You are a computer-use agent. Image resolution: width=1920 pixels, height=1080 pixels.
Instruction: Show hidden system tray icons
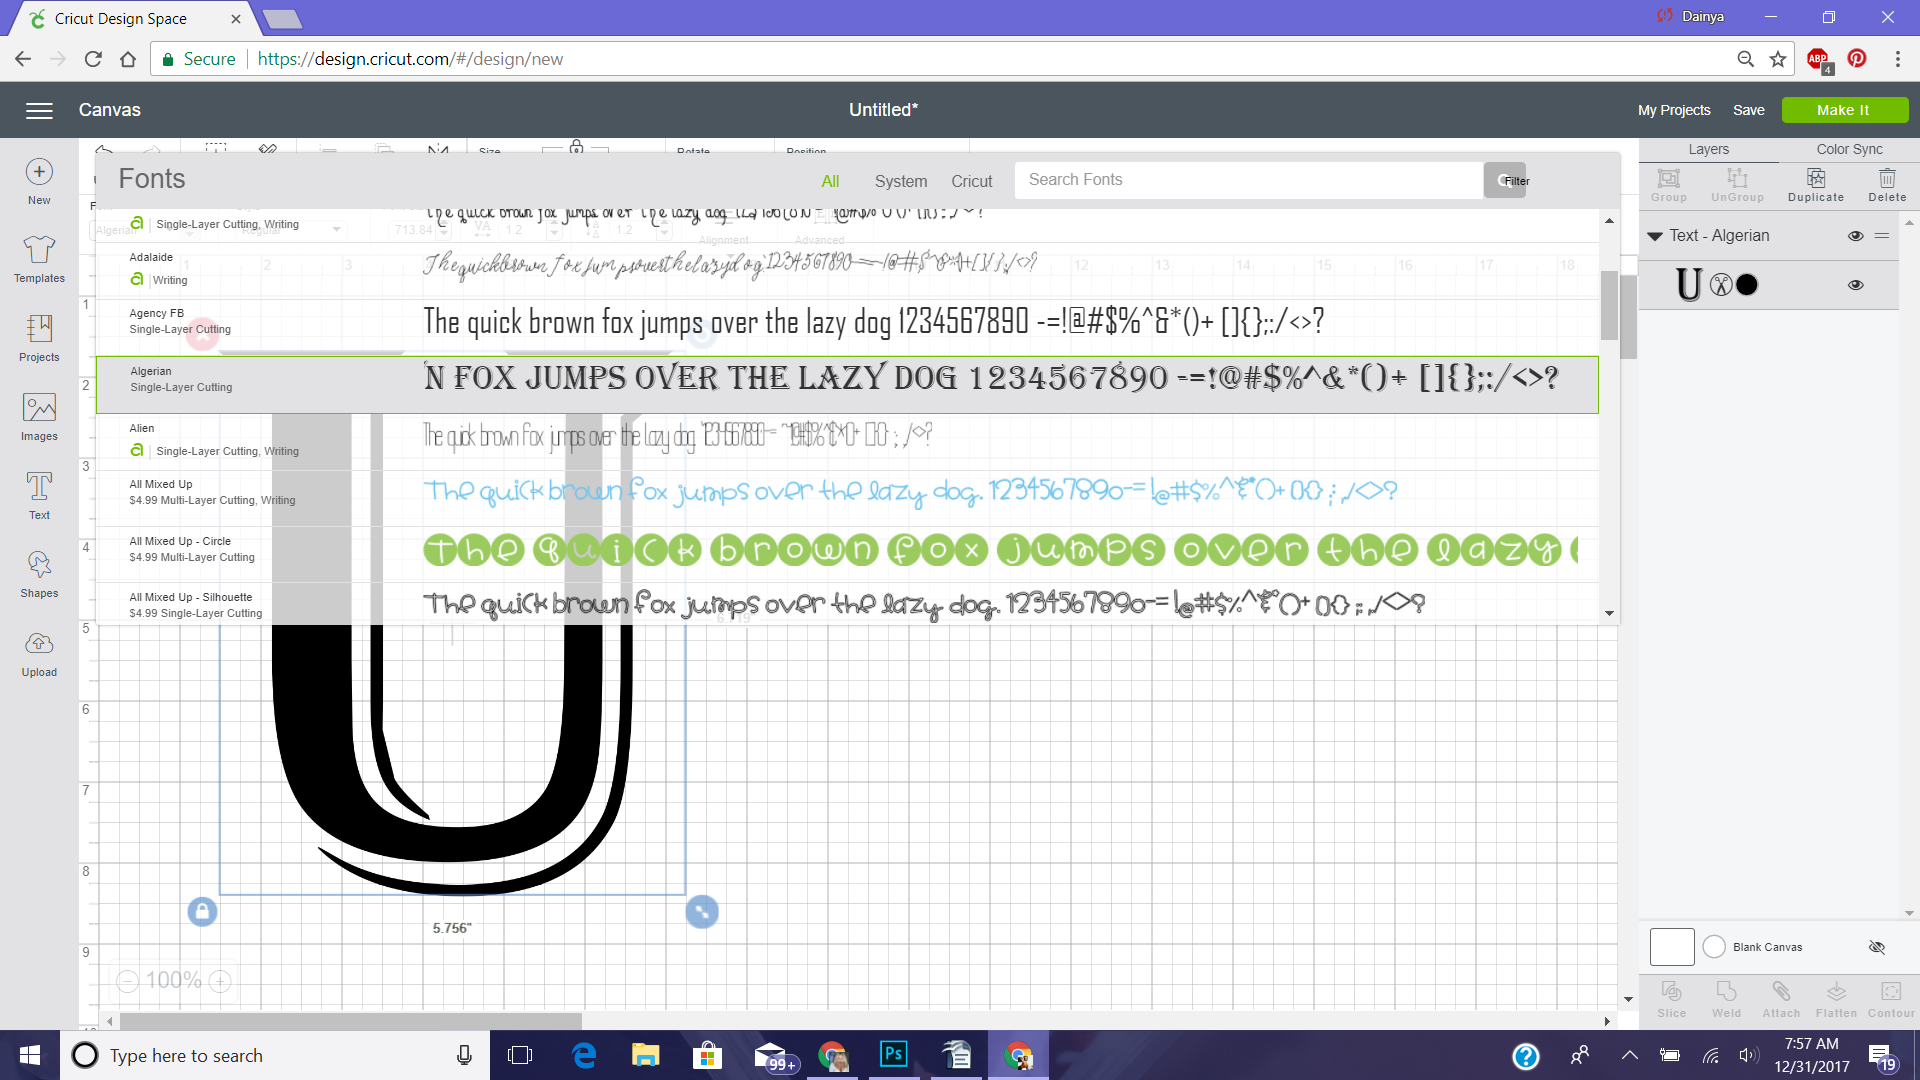tap(1629, 1055)
